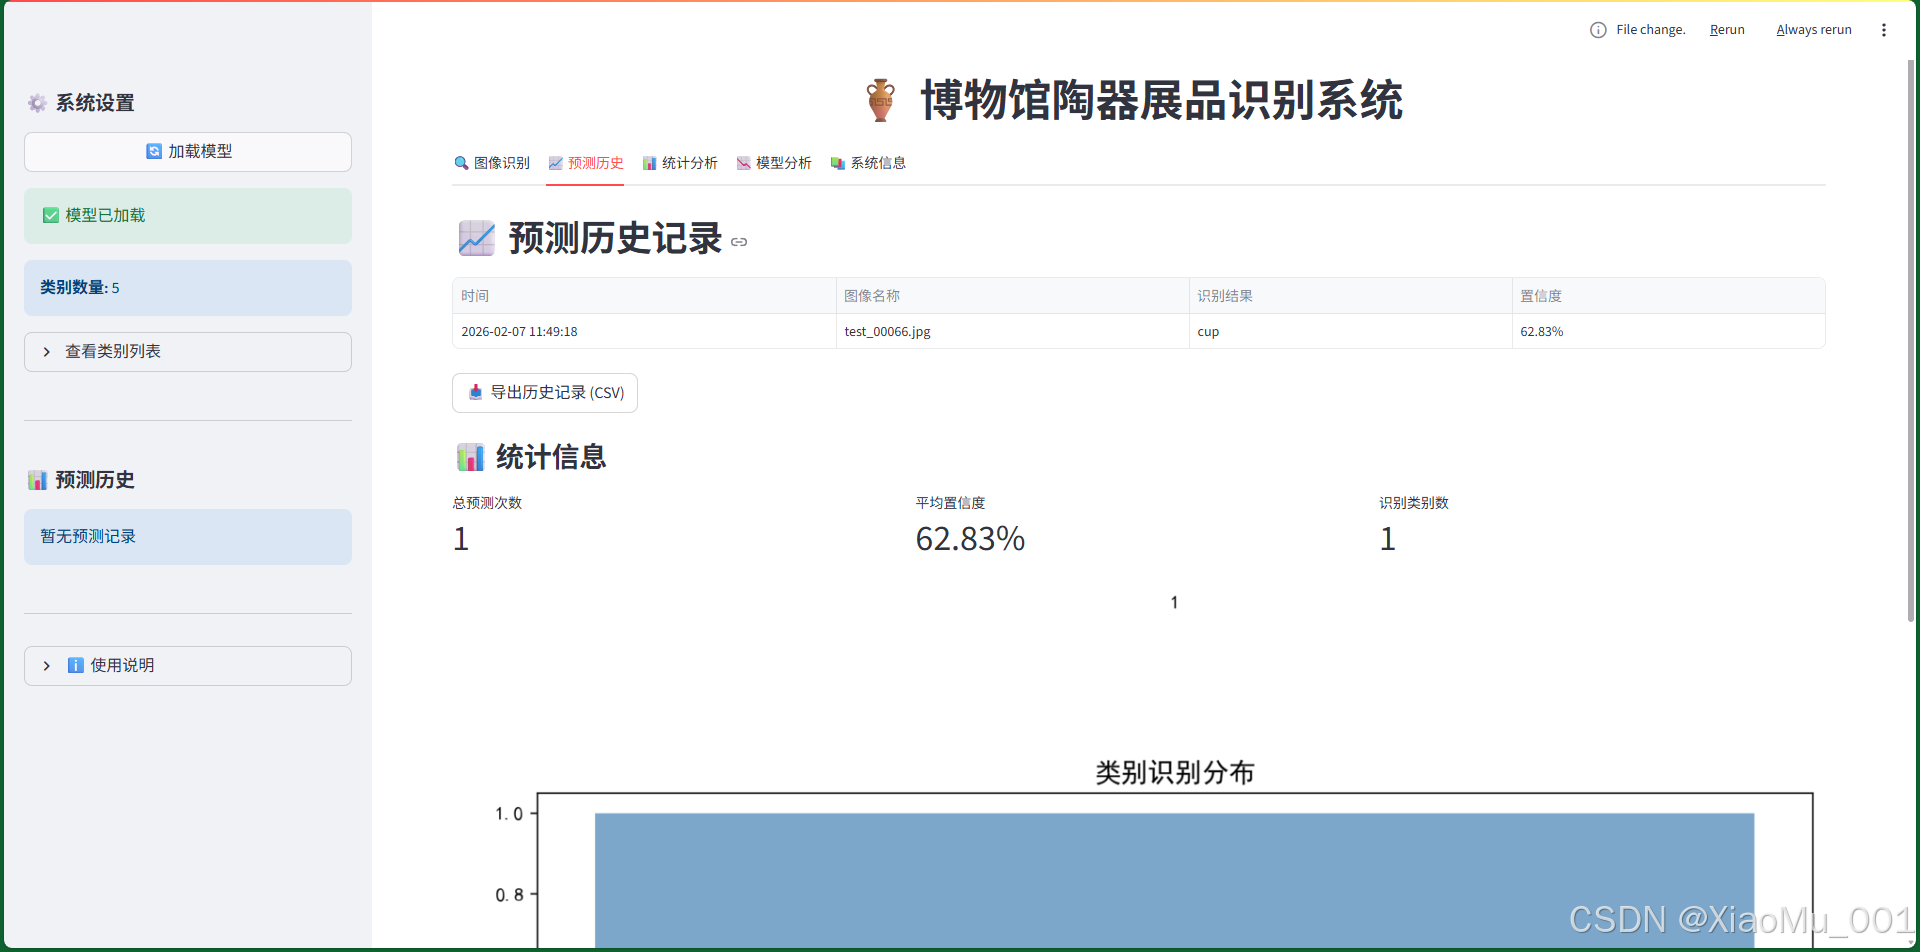Click the magnifier icon on 图像识别 tab
Screen dimensions: 1920x952
[461, 162]
